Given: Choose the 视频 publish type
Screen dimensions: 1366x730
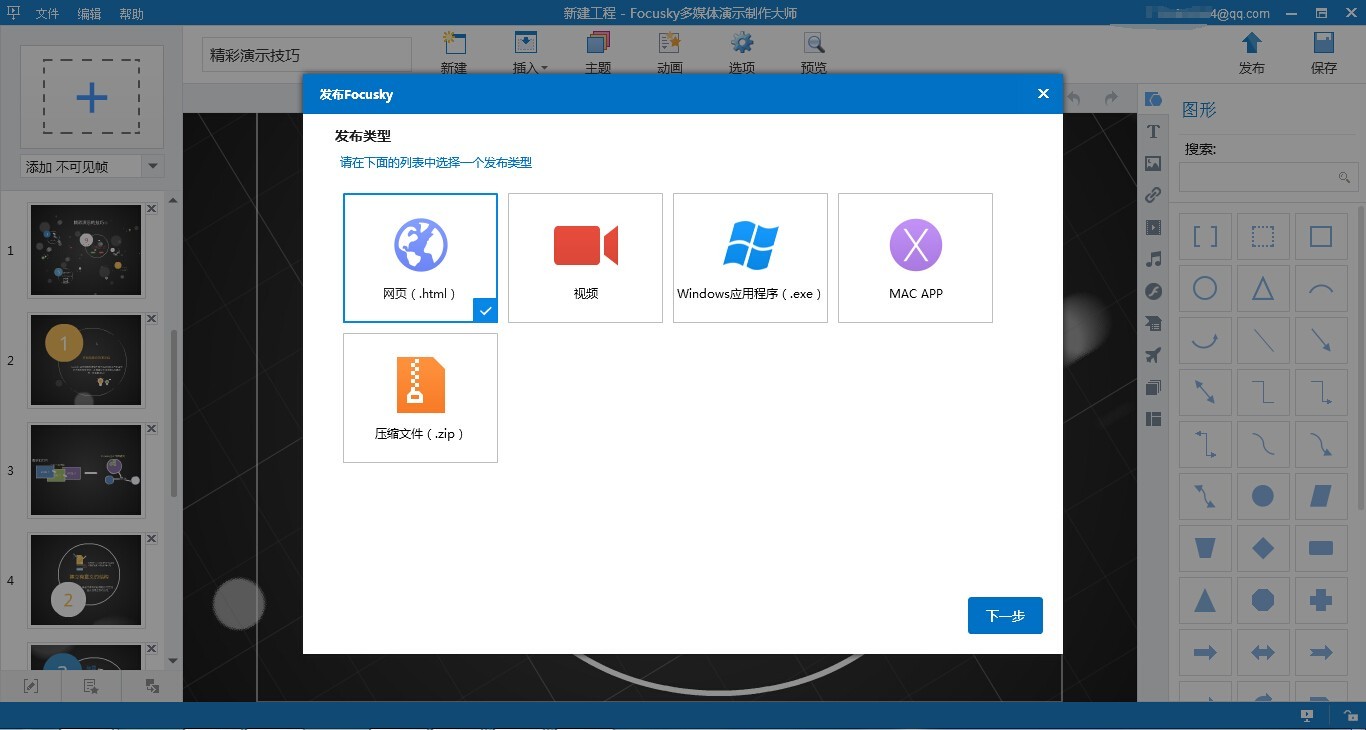Looking at the screenshot, I should click(585, 257).
